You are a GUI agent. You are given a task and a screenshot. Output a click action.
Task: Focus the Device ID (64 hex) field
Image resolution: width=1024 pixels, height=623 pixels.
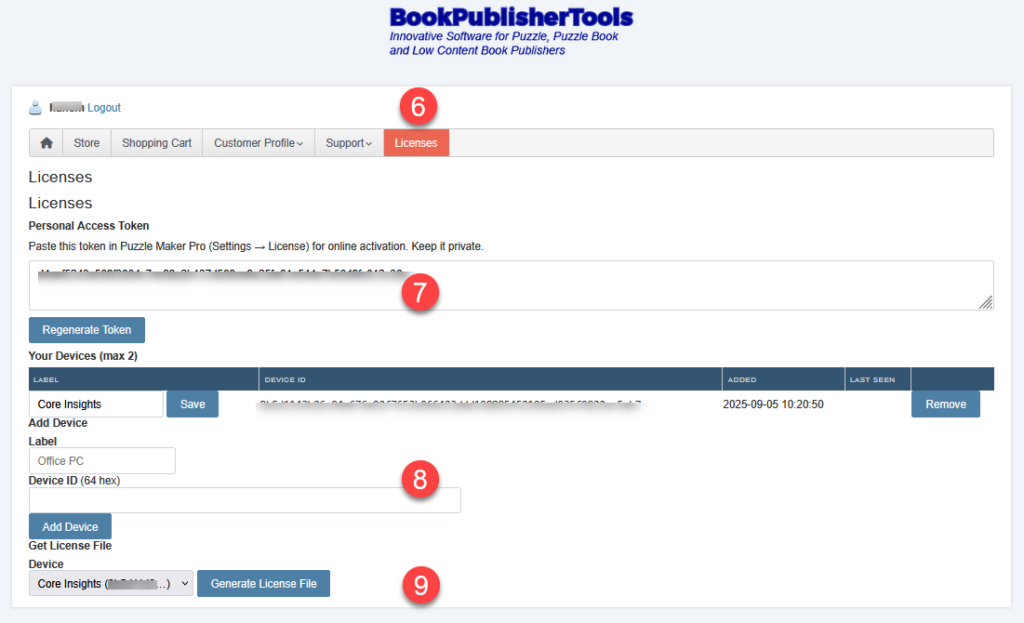(245, 500)
